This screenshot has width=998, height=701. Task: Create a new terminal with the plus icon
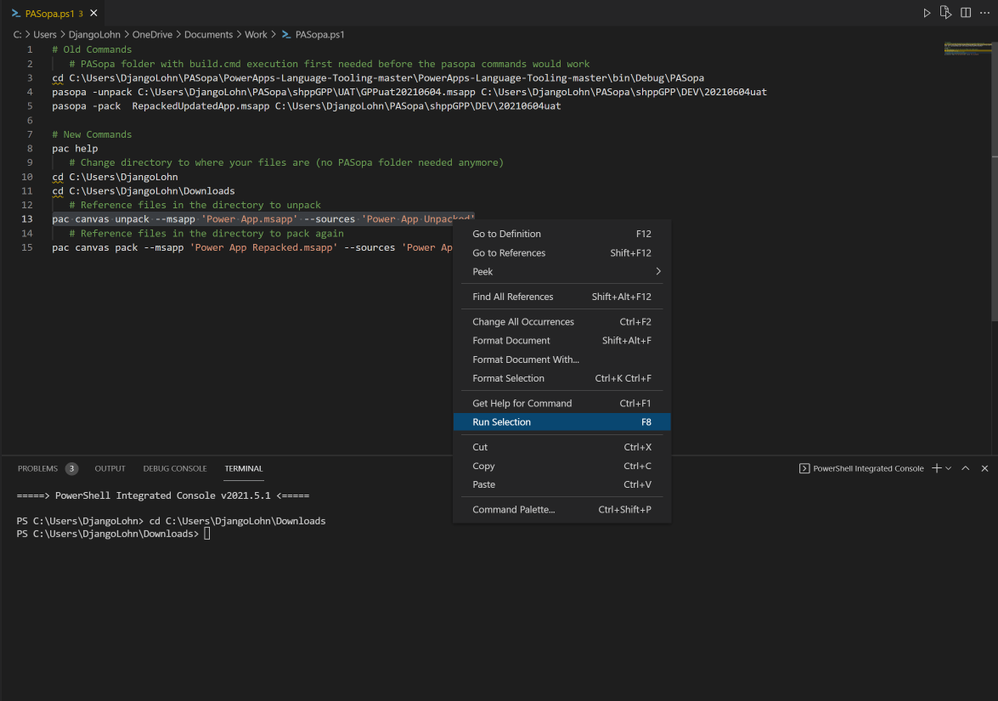tap(935, 468)
